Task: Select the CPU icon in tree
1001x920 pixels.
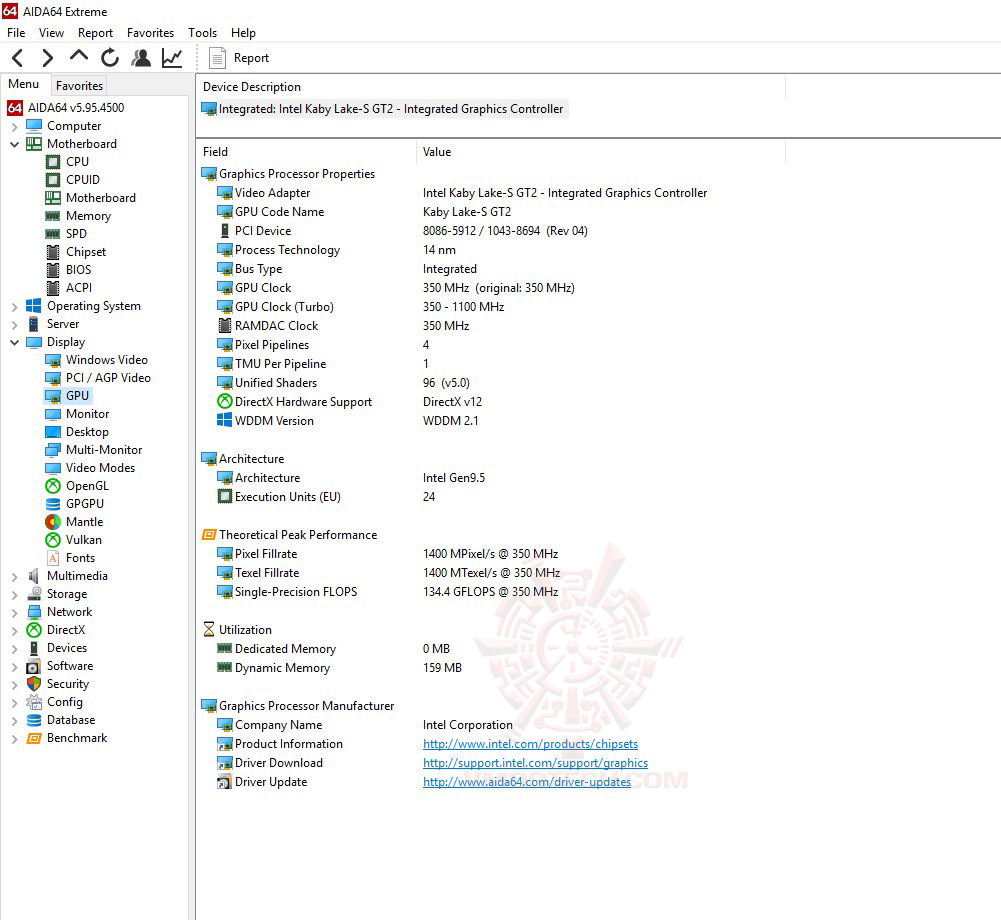Action: 53,162
